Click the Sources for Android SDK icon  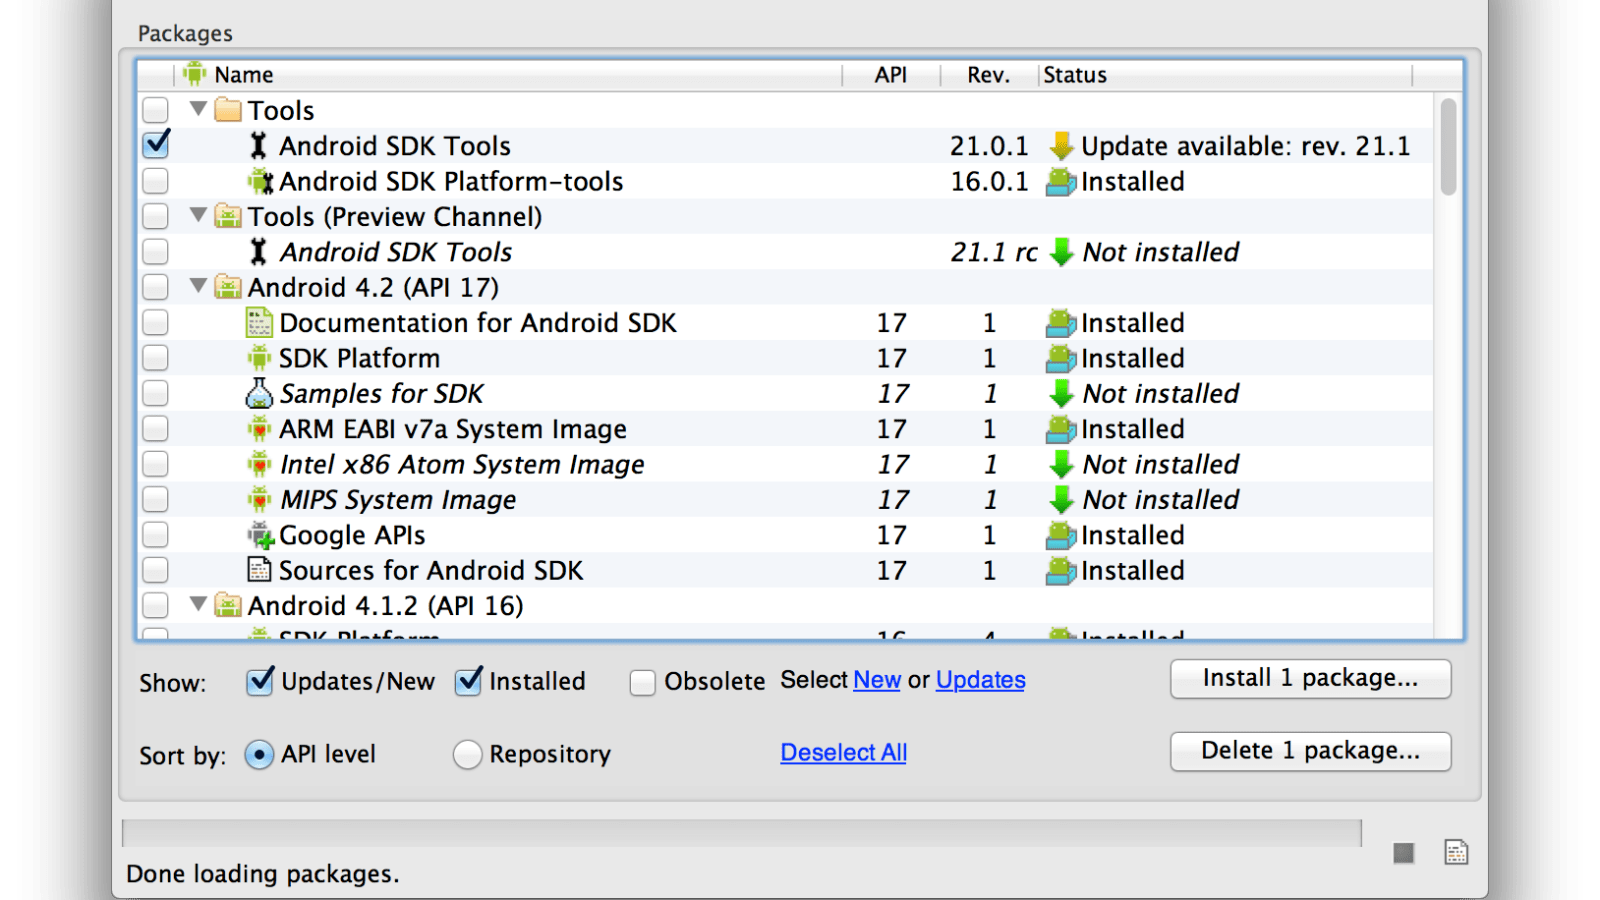pos(259,570)
